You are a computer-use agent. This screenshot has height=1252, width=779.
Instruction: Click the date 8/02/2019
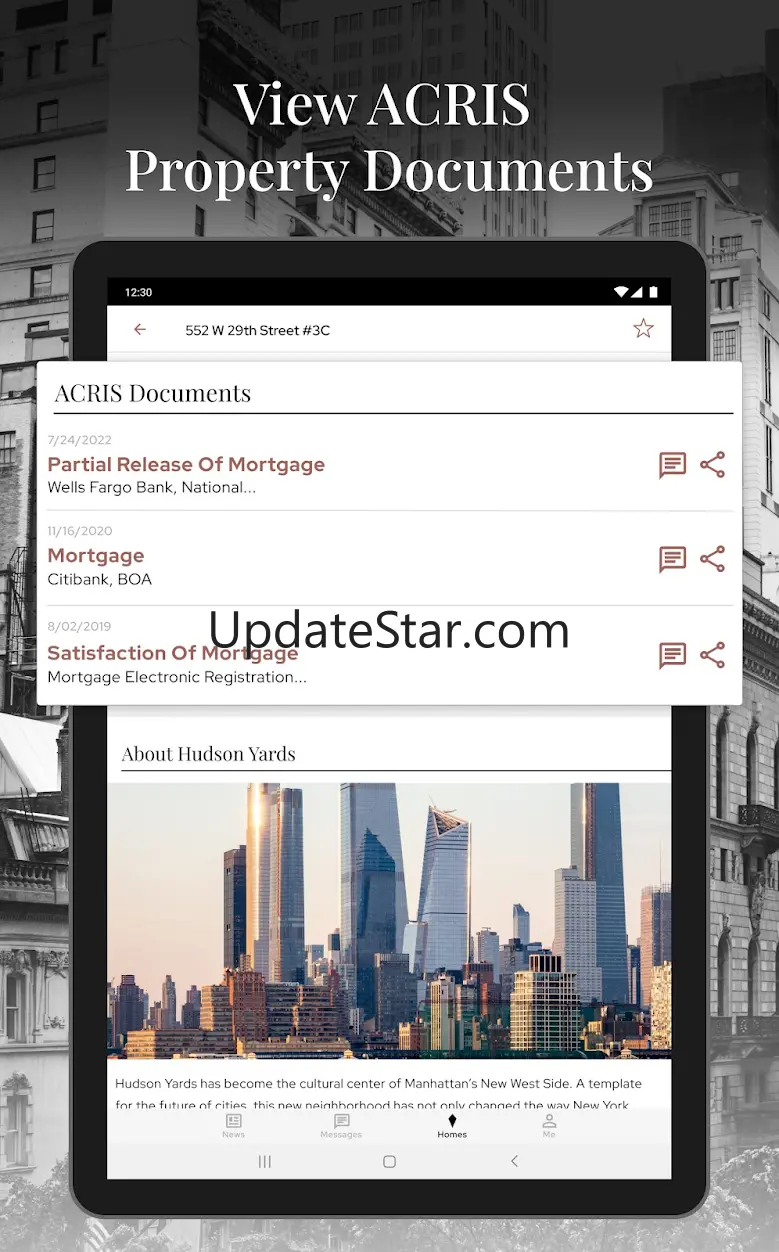[x=79, y=627]
